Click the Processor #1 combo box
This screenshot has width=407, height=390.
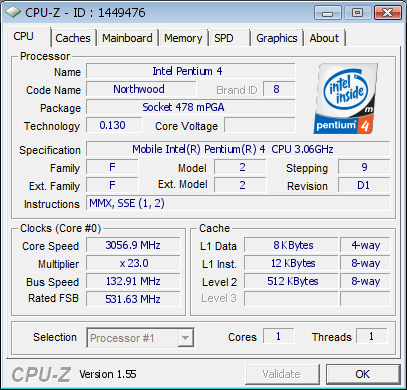click(140, 338)
